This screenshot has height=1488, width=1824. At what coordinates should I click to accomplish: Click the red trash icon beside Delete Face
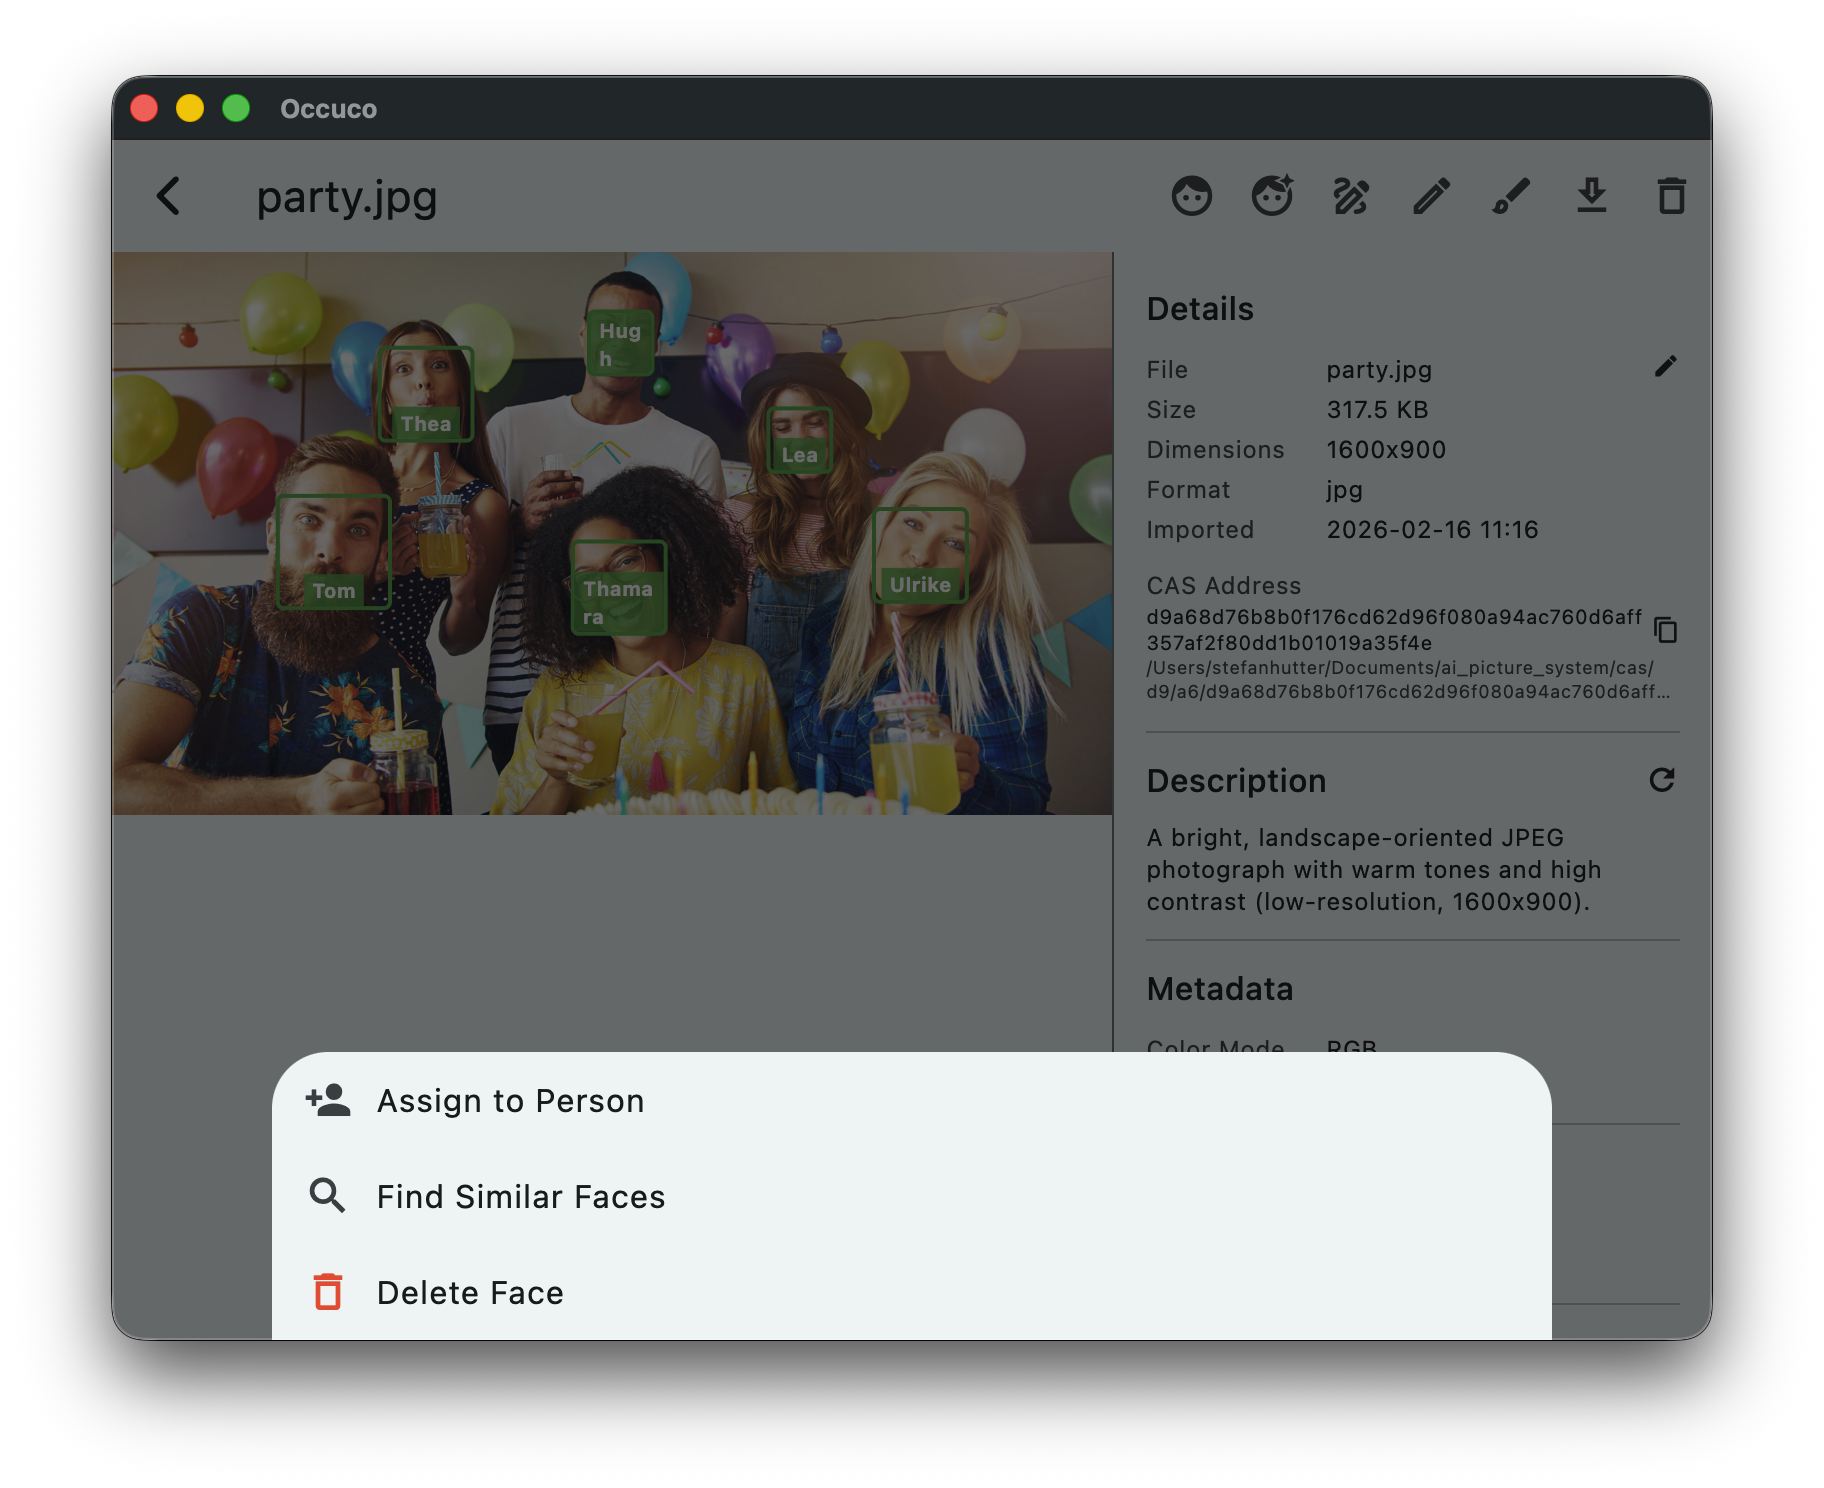[328, 1292]
